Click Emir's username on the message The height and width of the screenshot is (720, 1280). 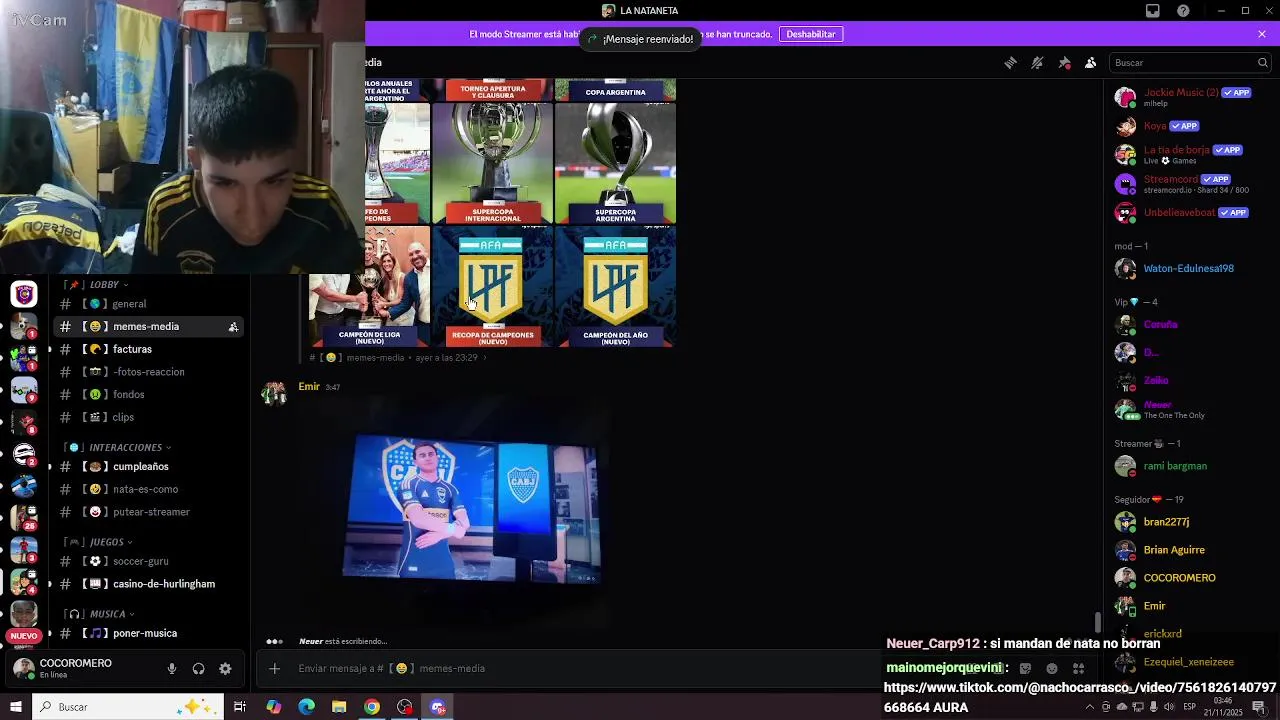click(x=309, y=387)
